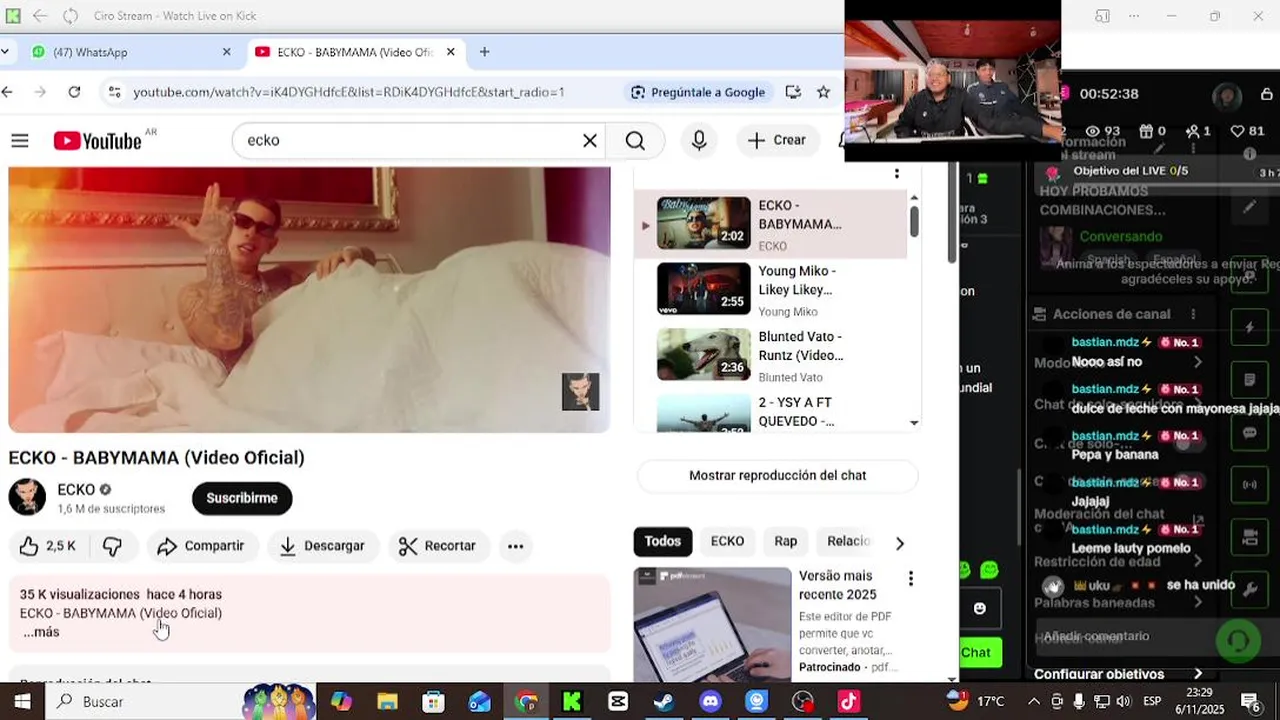
Task: Start voice search with the microphone icon
Action: point(699,141)
